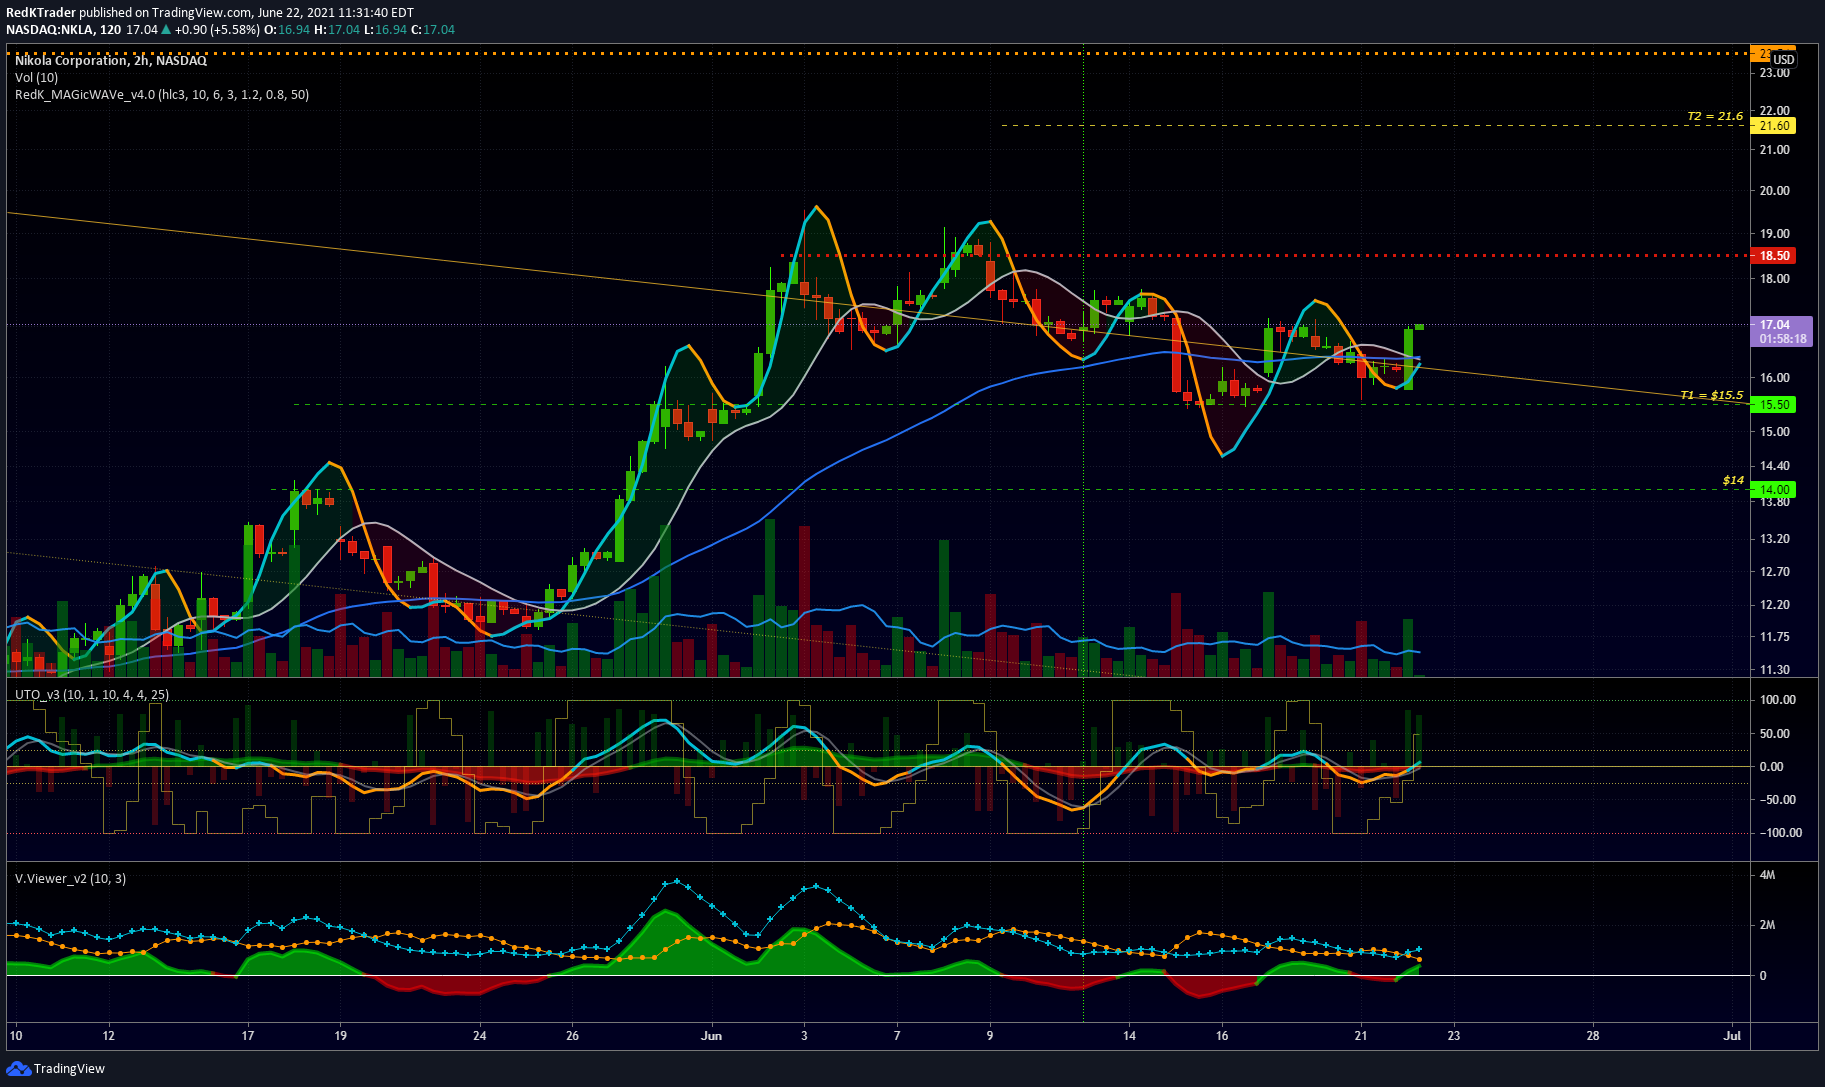Click date label 28 on time axis
This screenshot has height=1087, width=1825.
[1592, 1036]
